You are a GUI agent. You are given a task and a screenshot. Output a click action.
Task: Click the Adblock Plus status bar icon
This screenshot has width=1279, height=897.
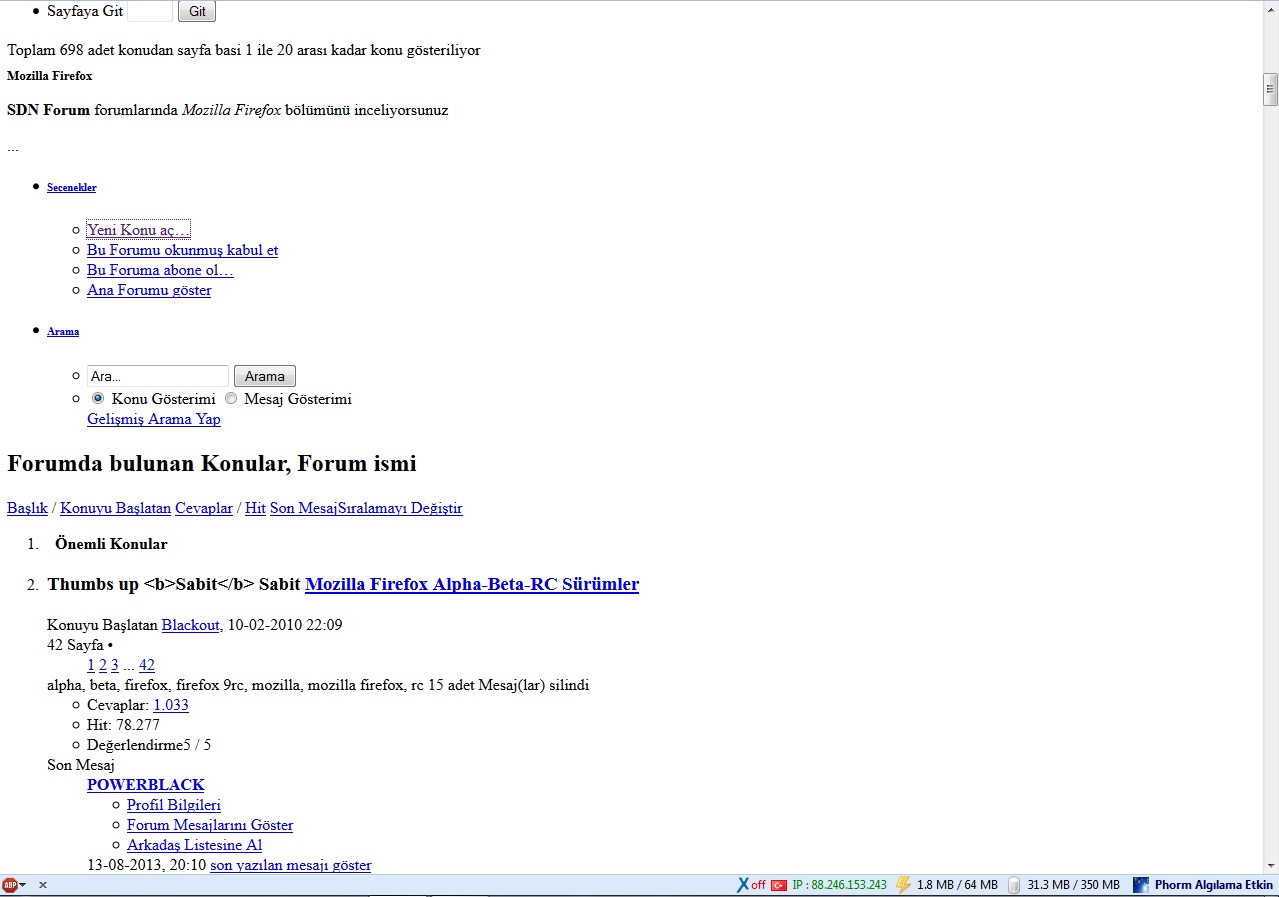(10, 885)
